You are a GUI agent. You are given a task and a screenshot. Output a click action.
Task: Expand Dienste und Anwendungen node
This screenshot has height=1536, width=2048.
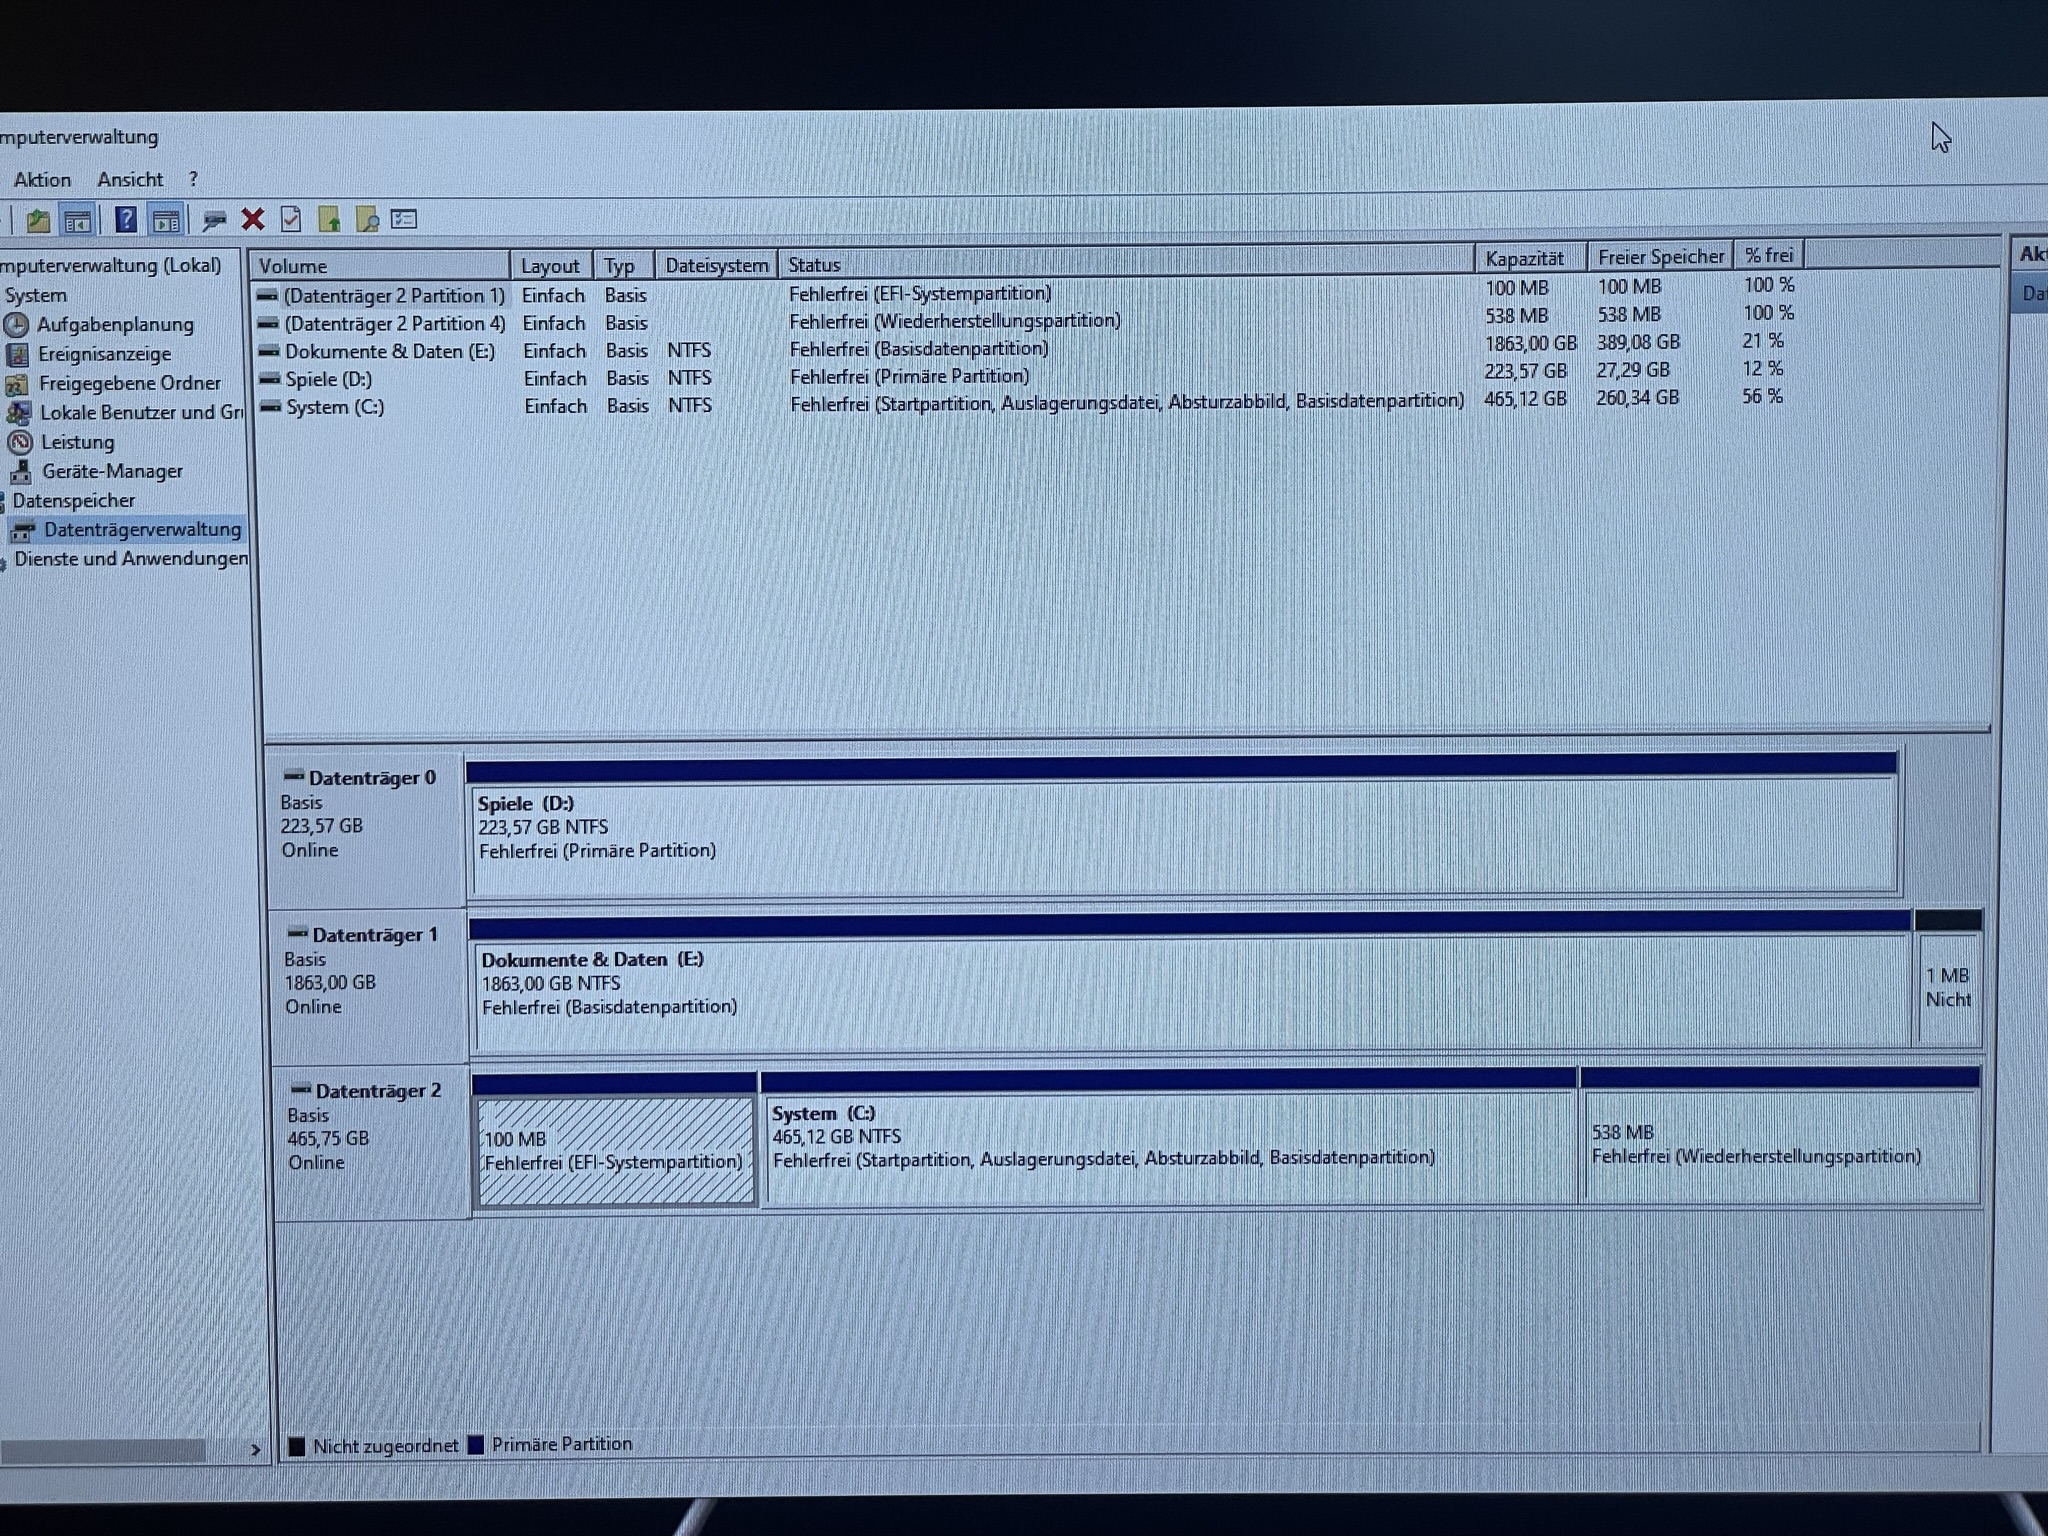[130, 559]
